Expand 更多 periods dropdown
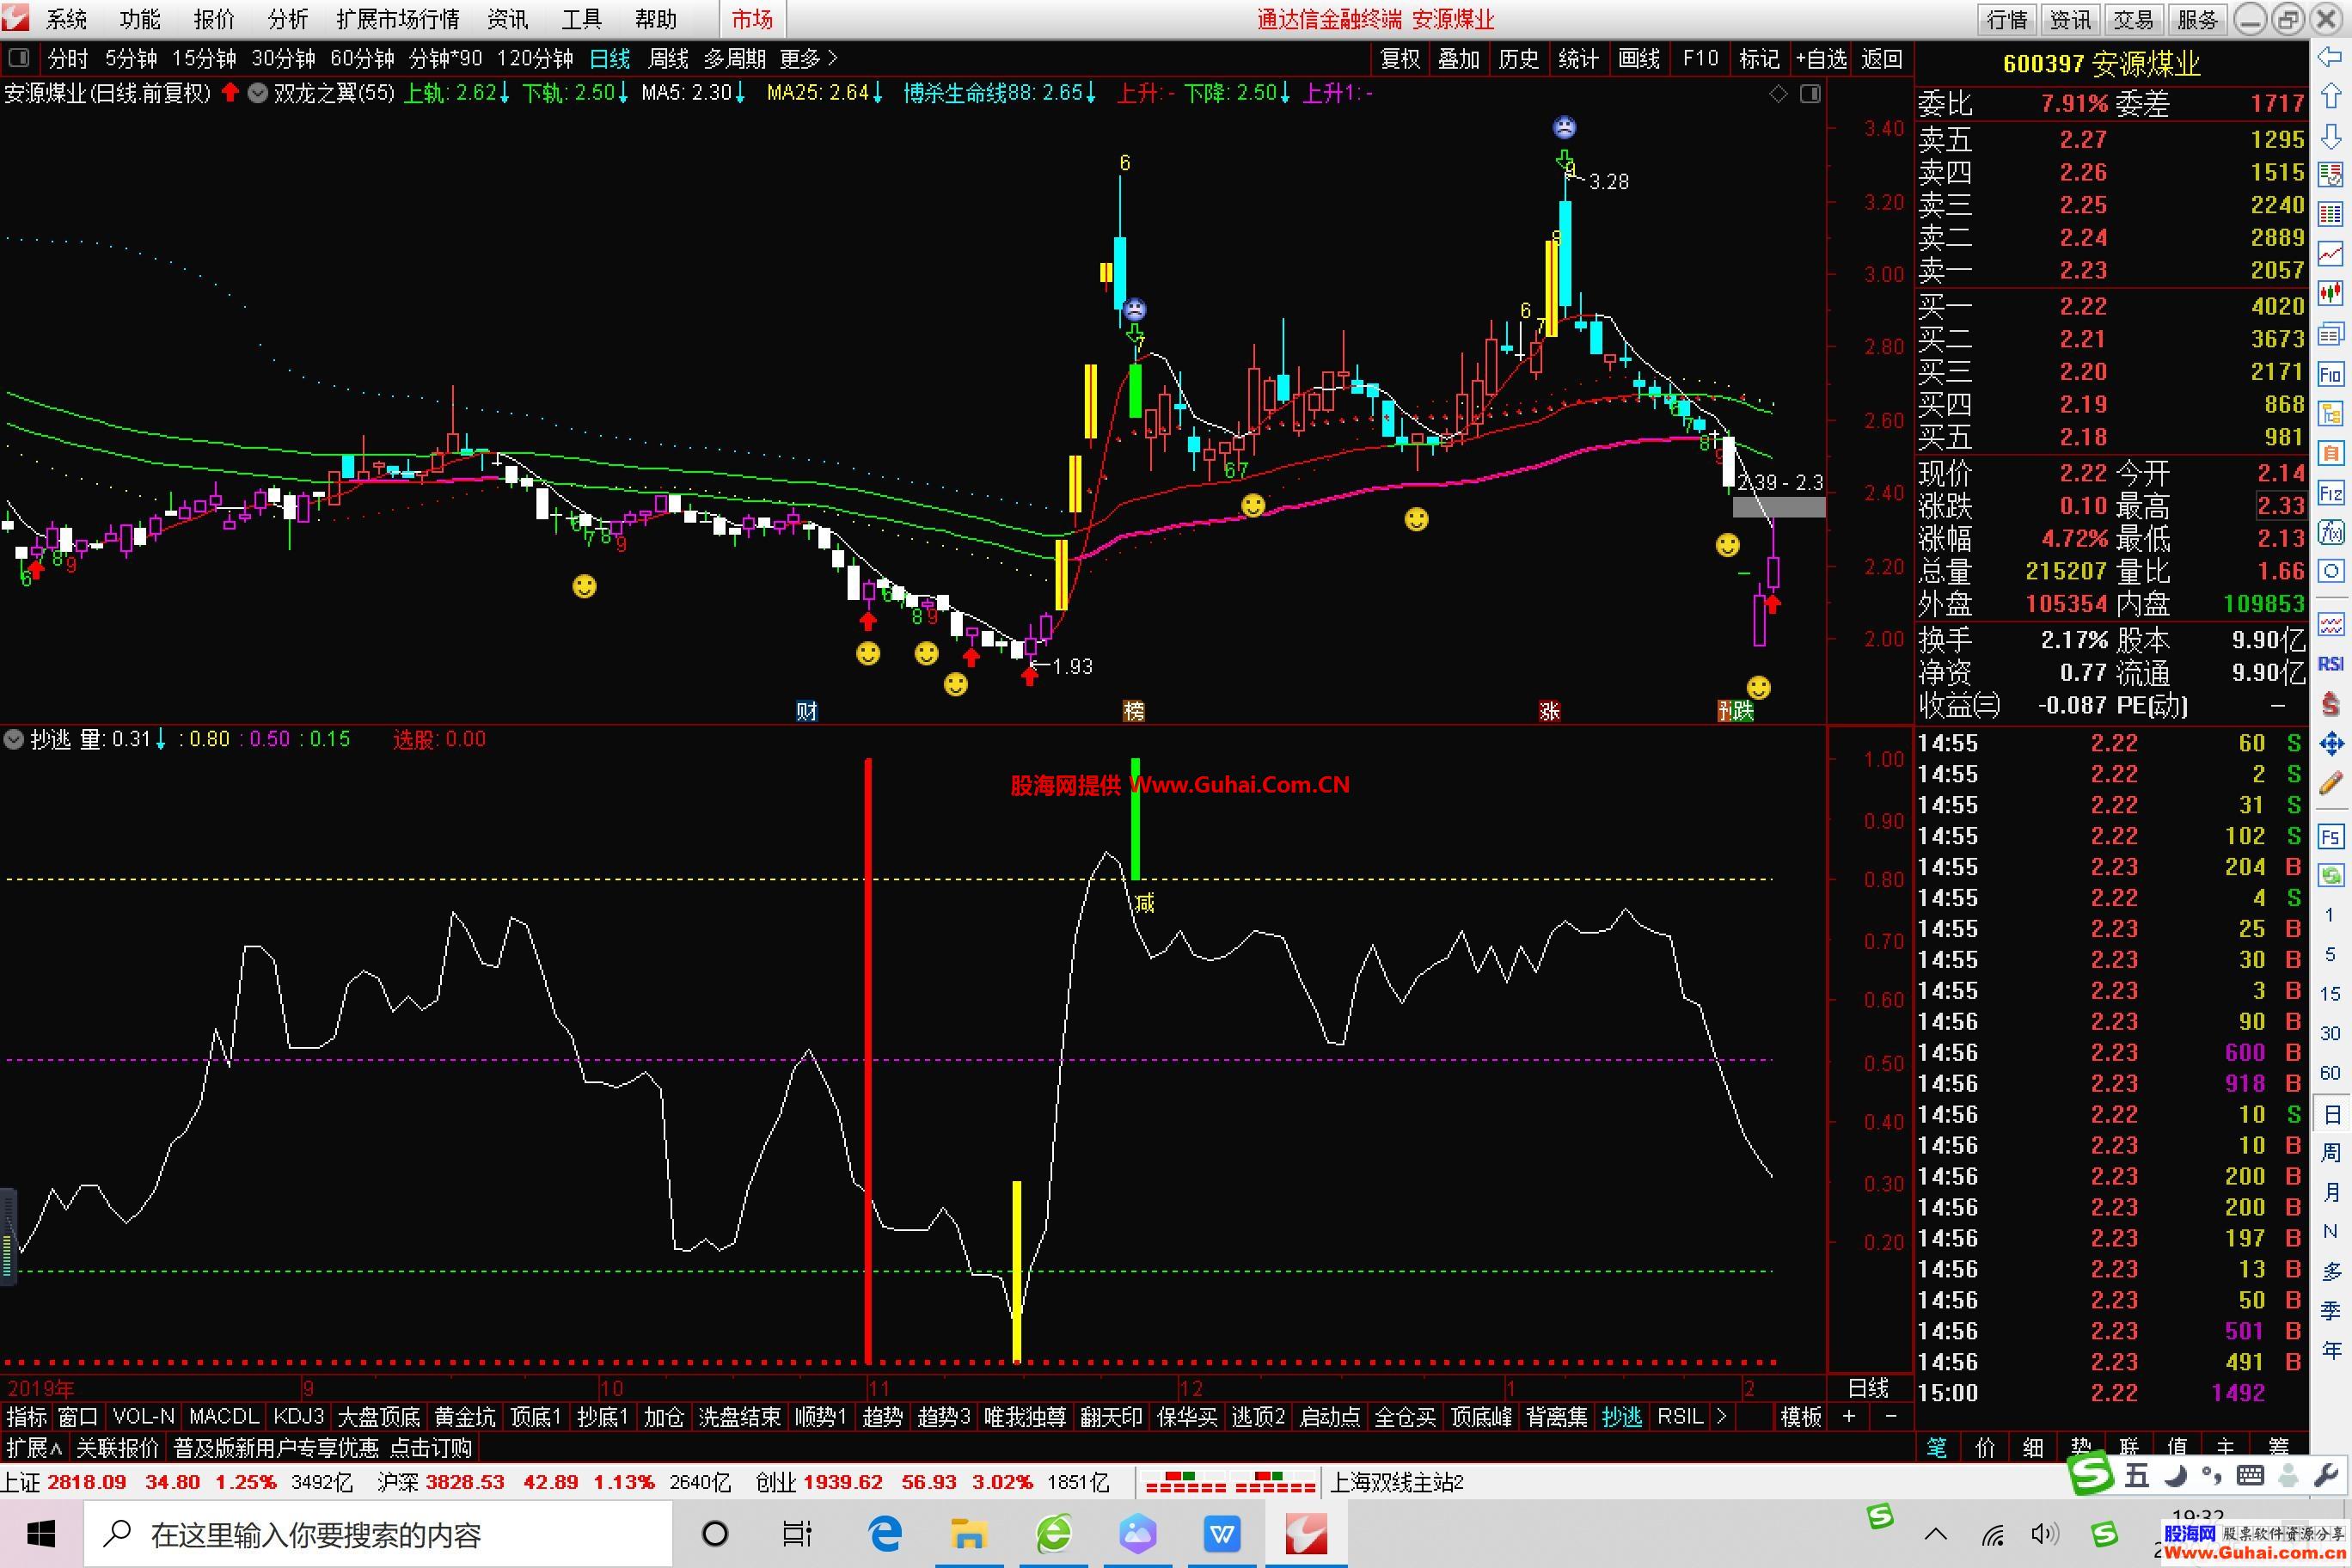The height and width of the screenshot is (1568, 2352). [x=809, y=59]
